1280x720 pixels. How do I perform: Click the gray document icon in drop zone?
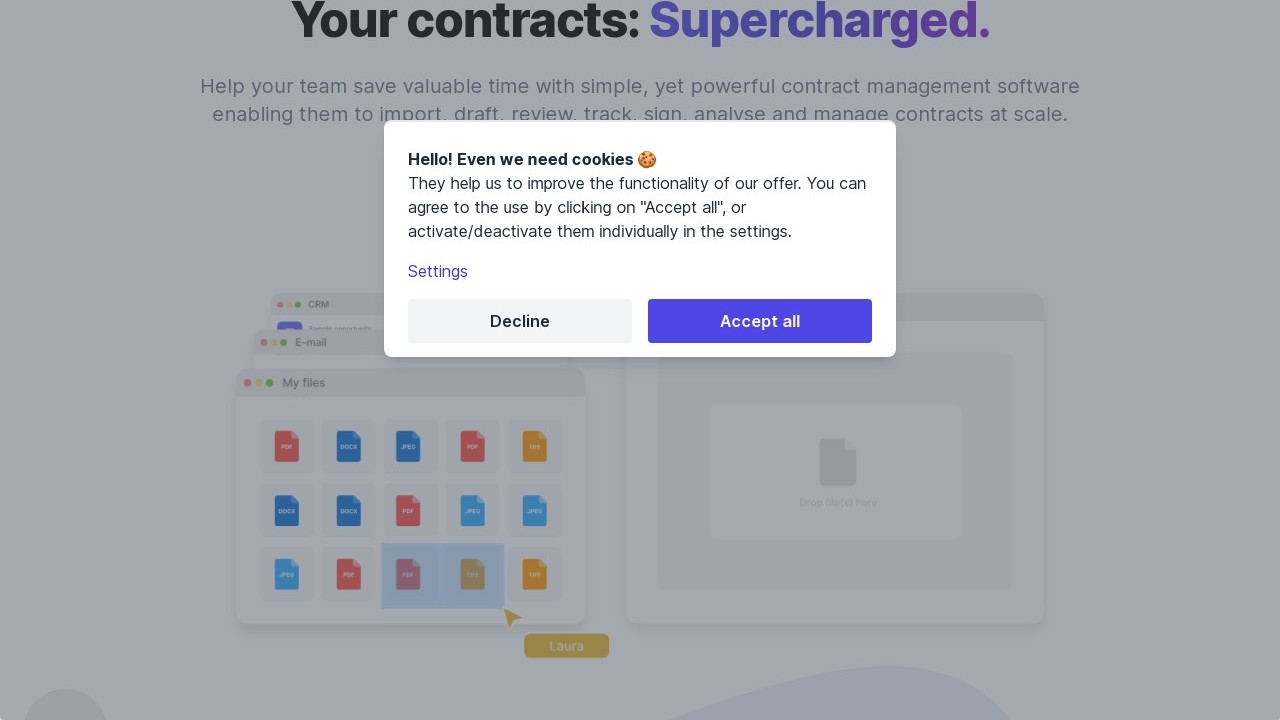pos(837,462)
